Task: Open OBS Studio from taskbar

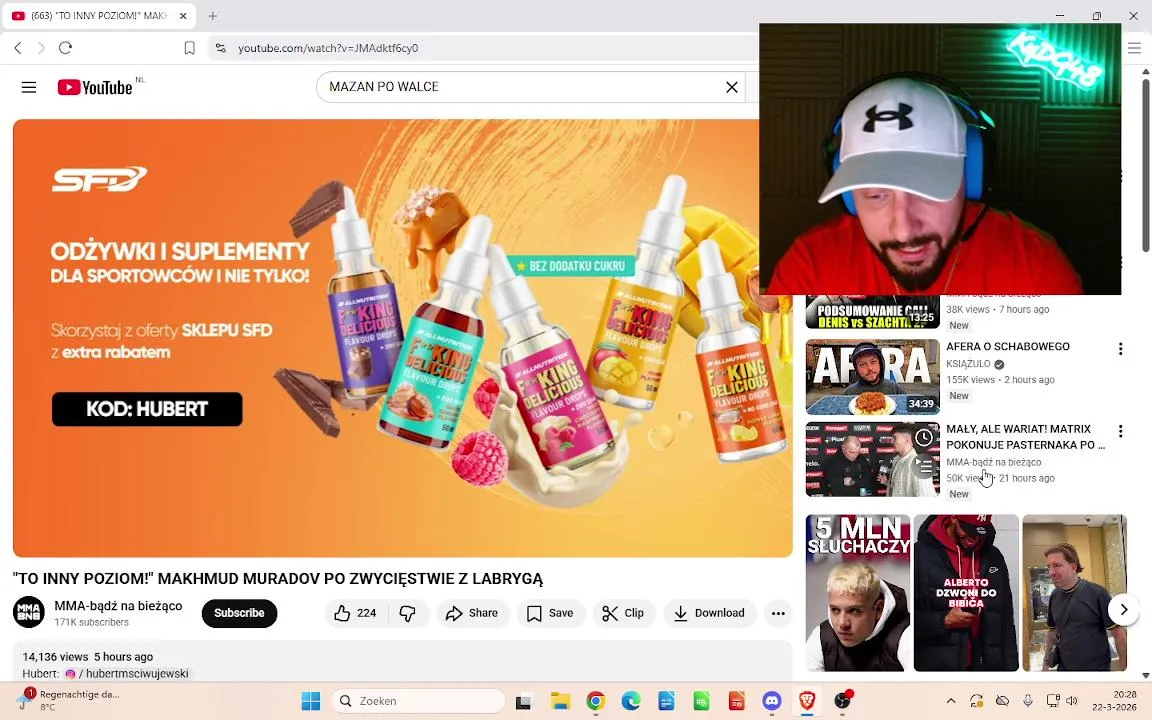Action: [843, 702]
